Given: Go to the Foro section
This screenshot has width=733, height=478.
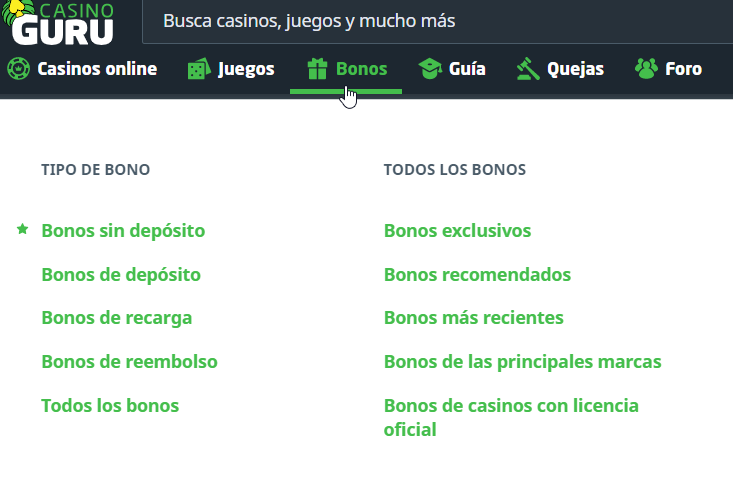Looking at the screenshot, I should click(684, 69).
